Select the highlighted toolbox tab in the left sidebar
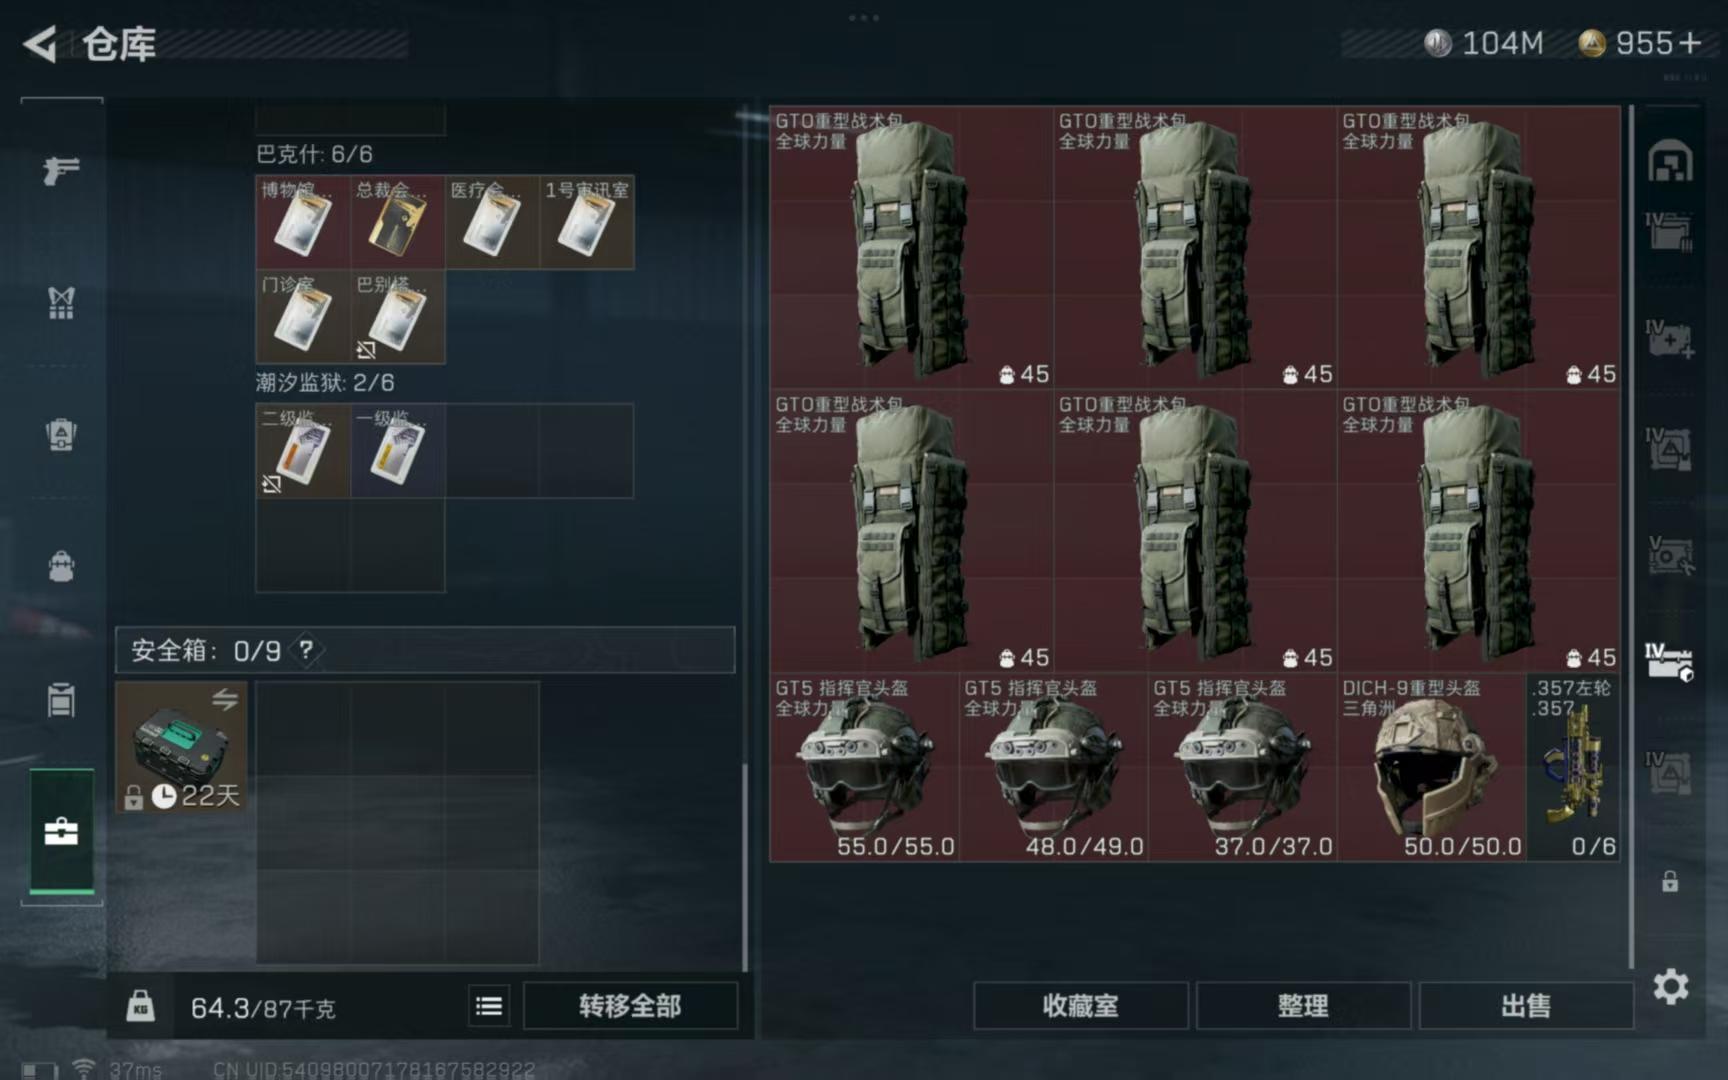 point(61,831)
